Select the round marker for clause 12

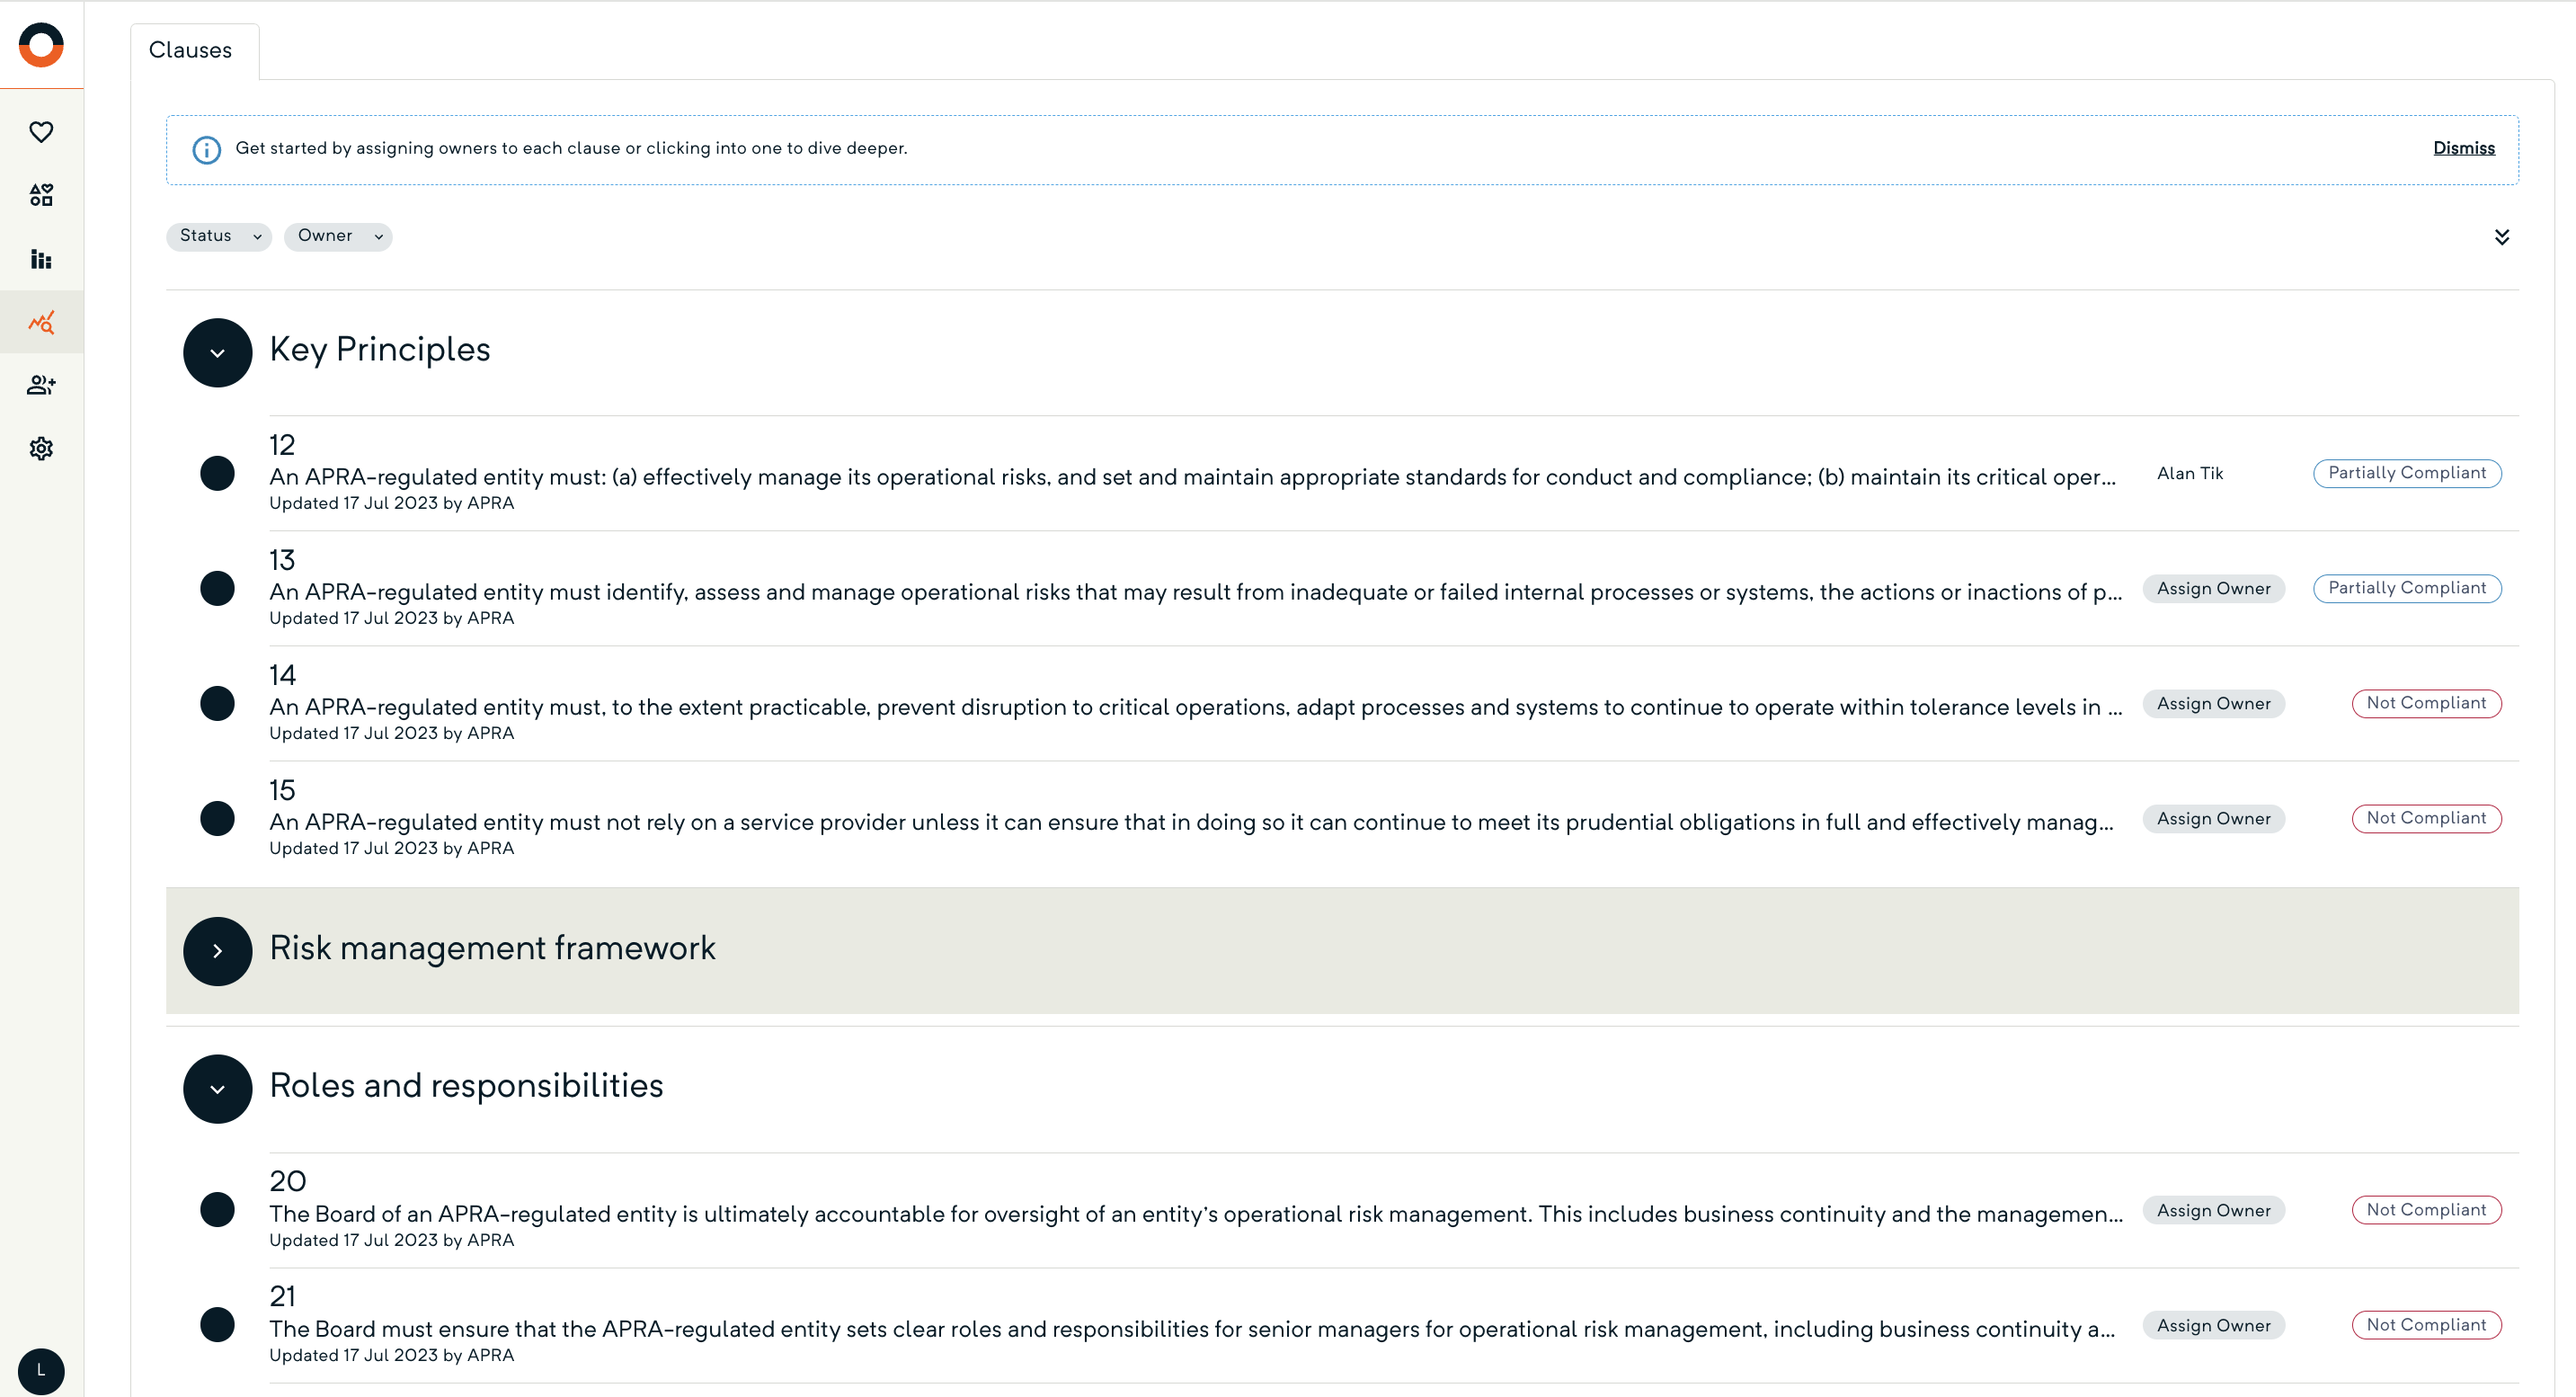[x=217, y=473]
